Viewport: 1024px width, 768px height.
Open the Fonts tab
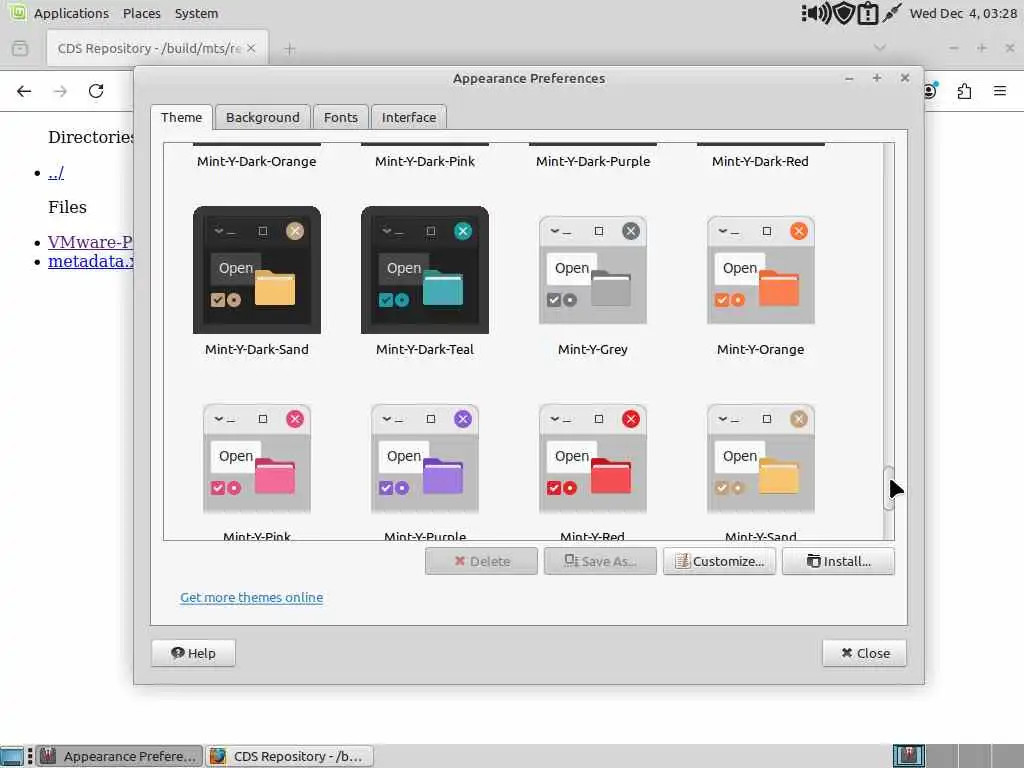(x=341, y=118)
